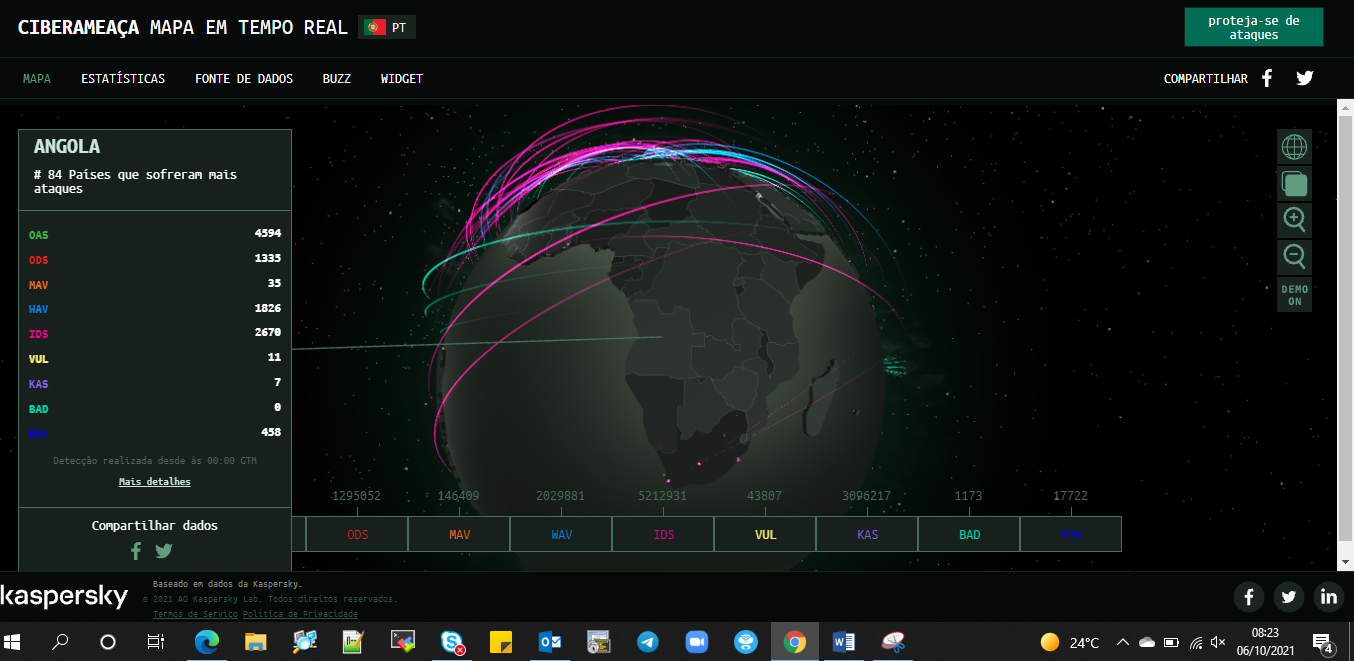Click the IDS total 5212931 above the bar
The width and height of the screenshot is (1354, 661).
pos(663,496)
